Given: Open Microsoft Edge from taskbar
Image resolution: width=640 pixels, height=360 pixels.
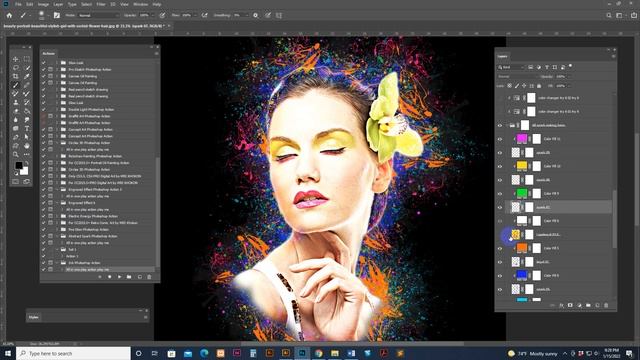Looking at the screenshot, I should click(x=204, y=353).
